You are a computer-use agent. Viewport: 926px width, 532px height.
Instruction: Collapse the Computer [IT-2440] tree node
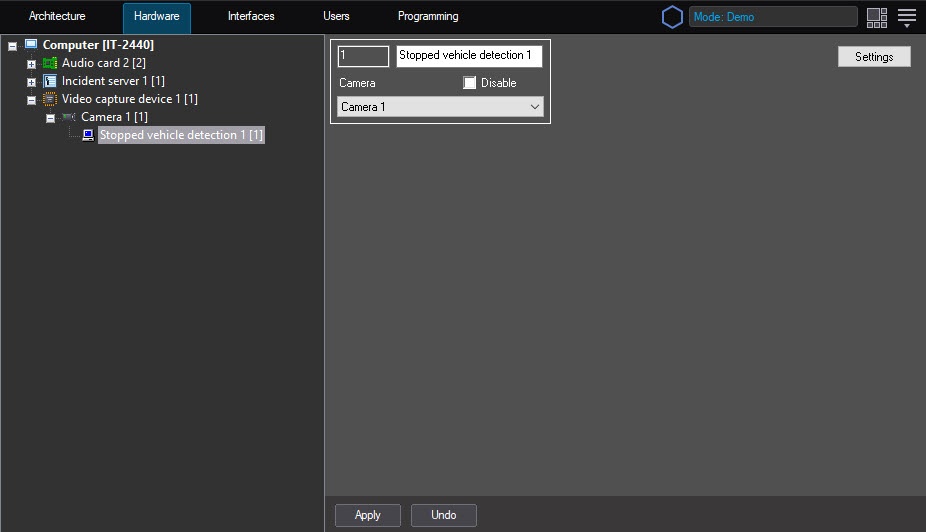[12, 45]
